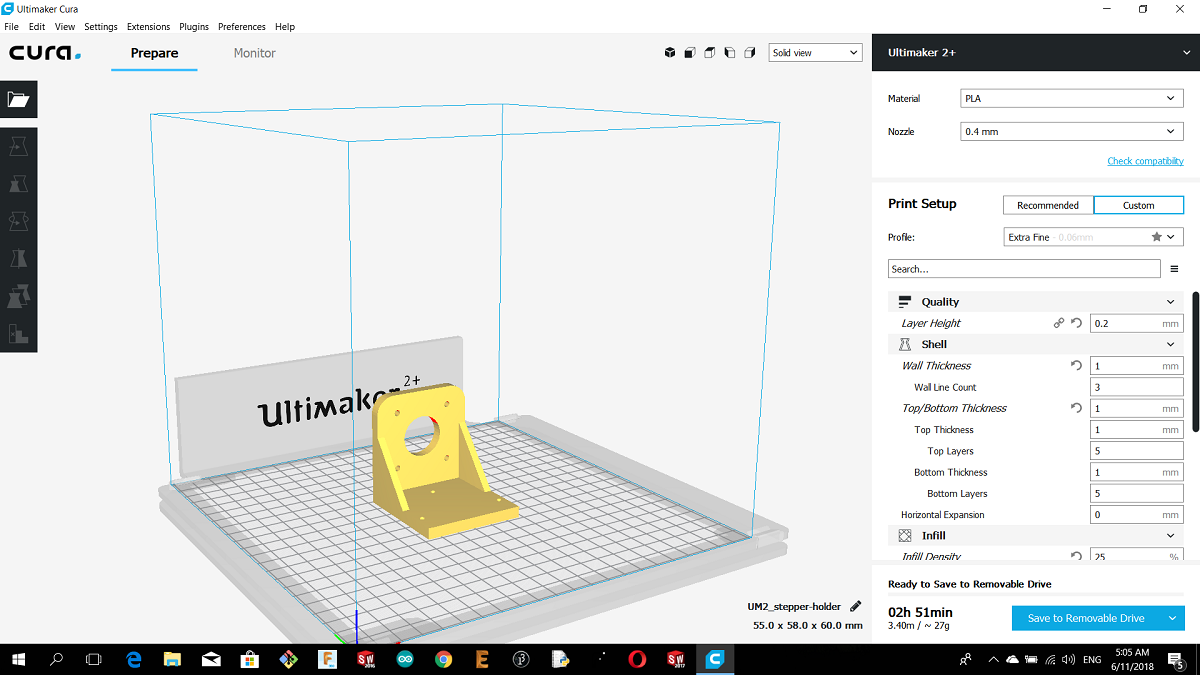Click the Open File folder icon
This screenshot has width=1200, height=675.
[18, 99]
